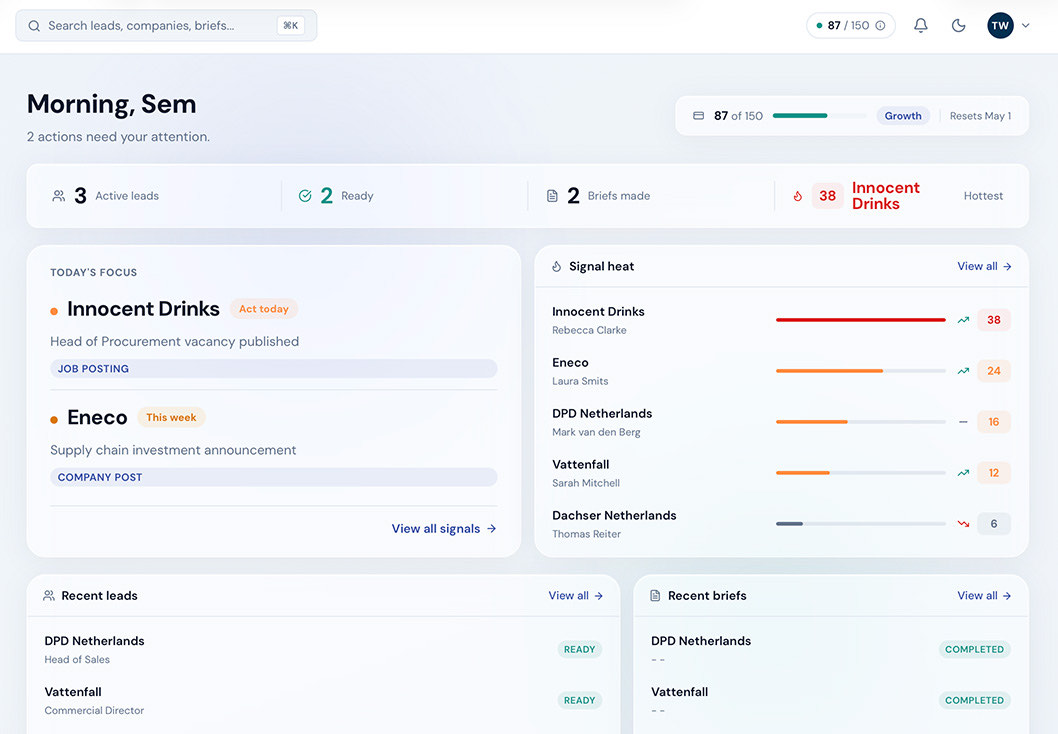Select the JOB POSTING signal tag
The width and height of the screenshot is (1058, 734).
[273, 368]
